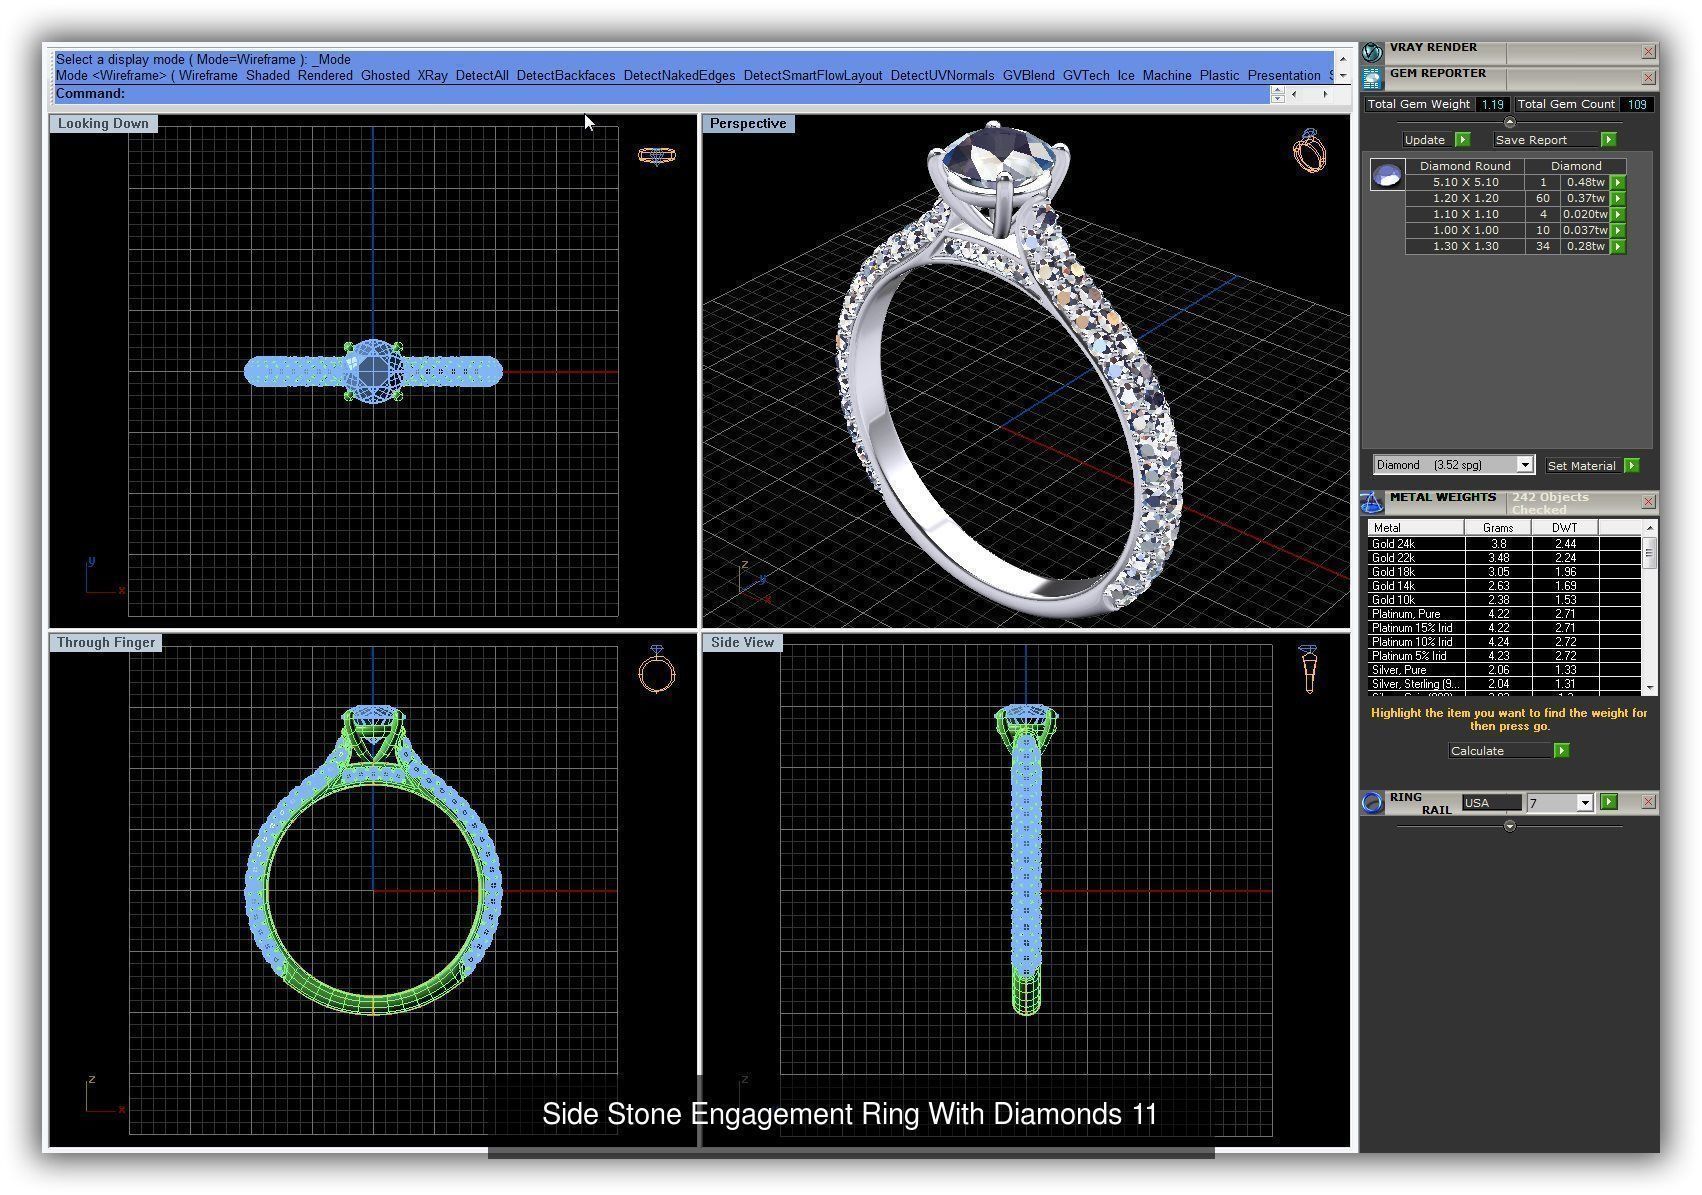Select the Through Finger viewport title
This screenshot has width=1702, height=1195.
[106, 643]
